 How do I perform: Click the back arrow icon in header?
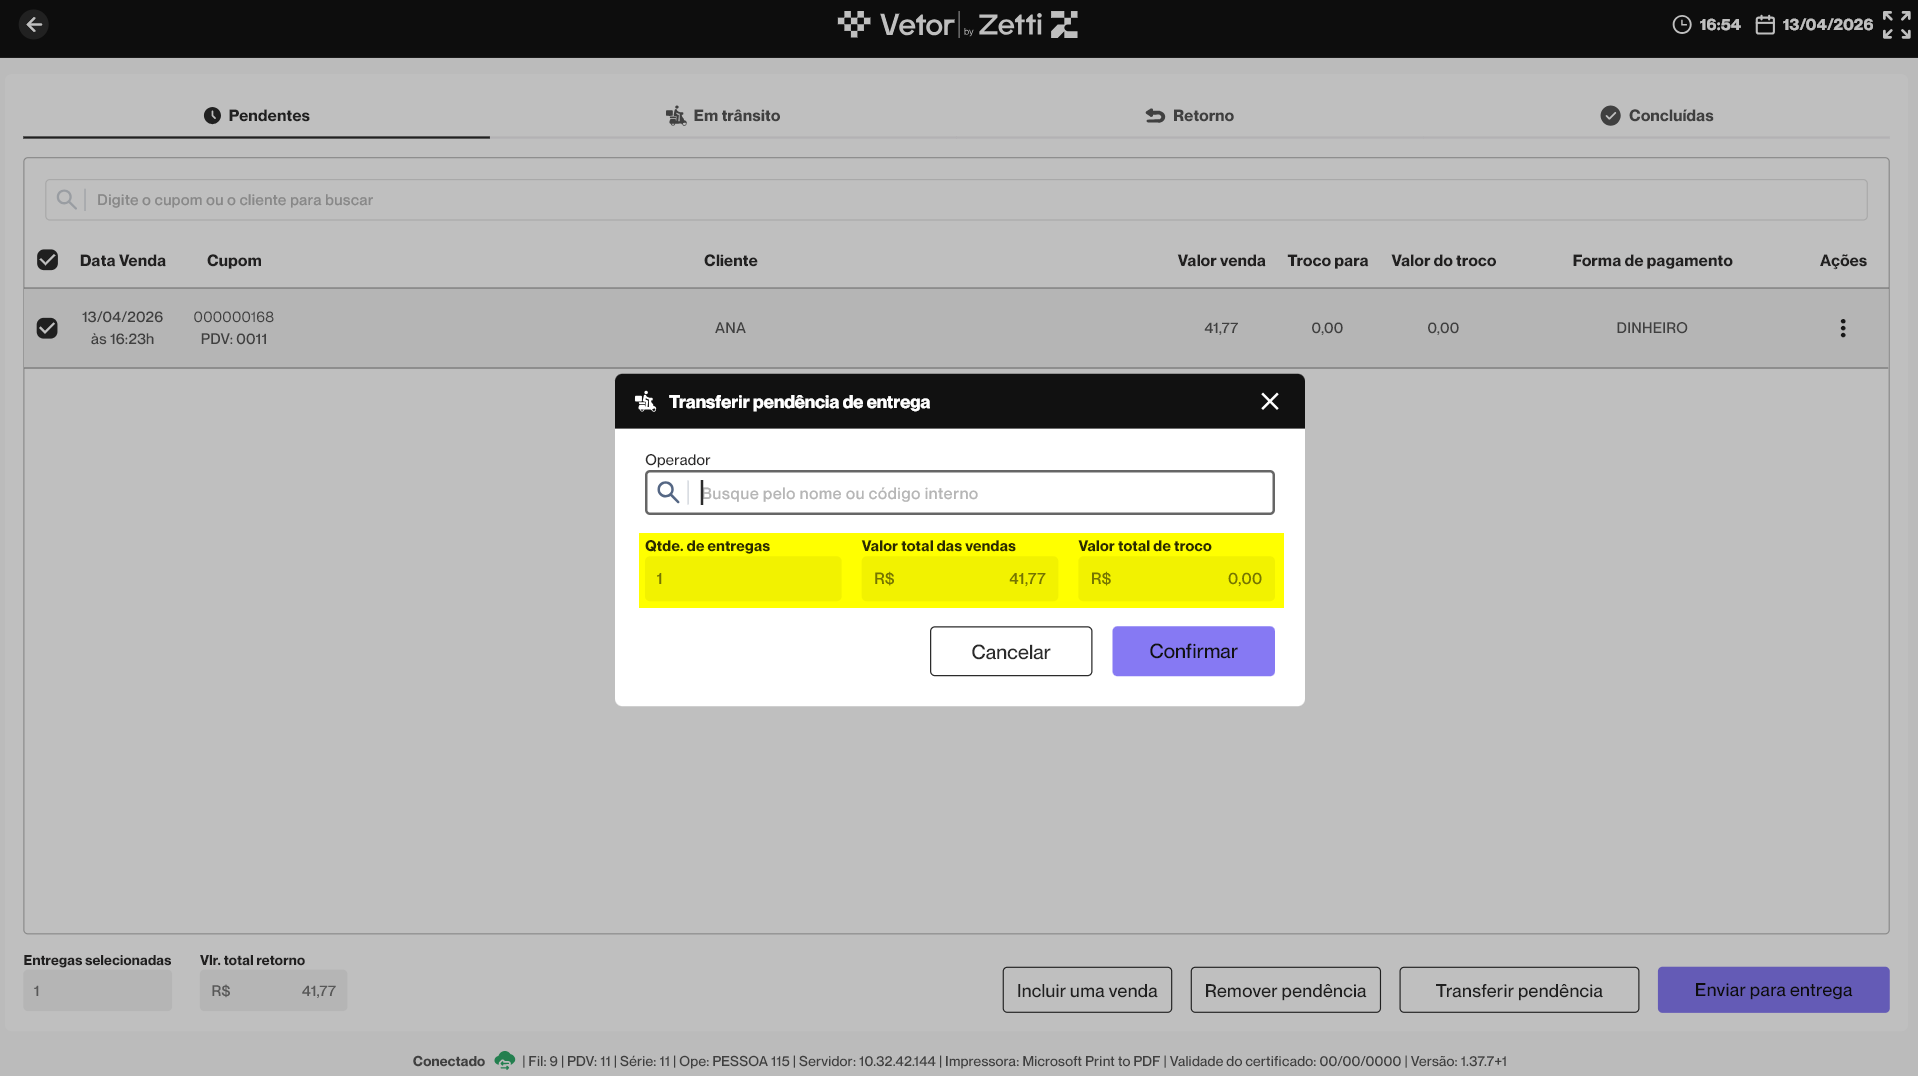tap(34, 24)
